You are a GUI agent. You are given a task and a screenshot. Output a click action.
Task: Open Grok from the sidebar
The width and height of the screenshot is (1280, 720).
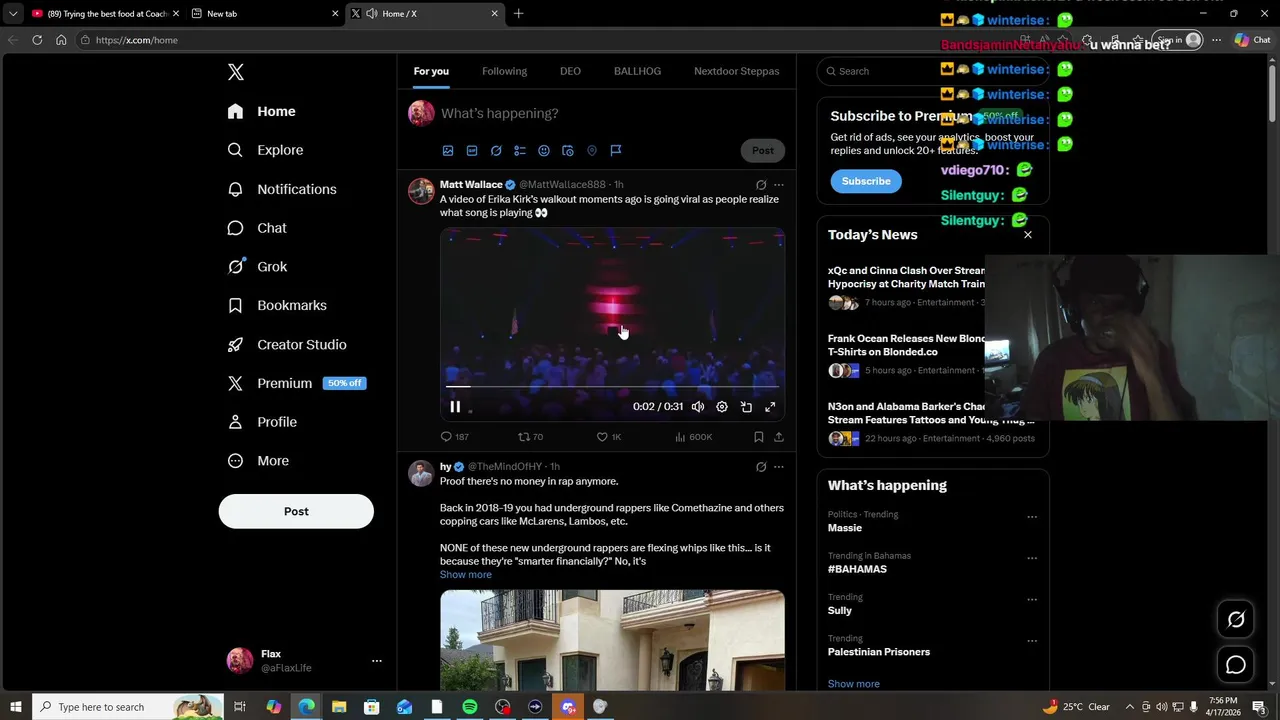tap(257, 267)
